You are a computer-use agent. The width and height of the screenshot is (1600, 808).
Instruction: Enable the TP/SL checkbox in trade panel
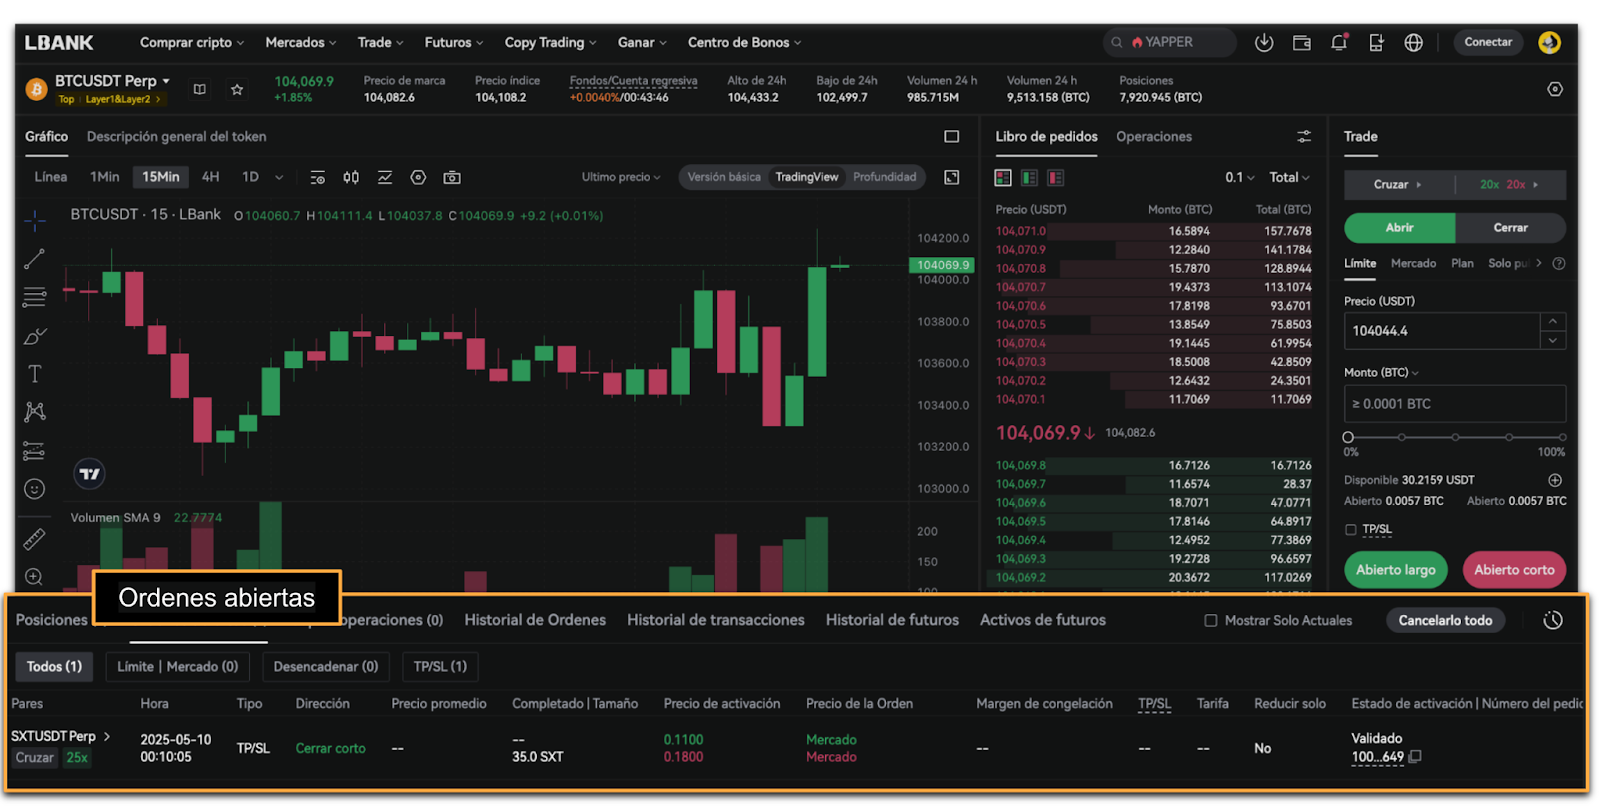point(1351,529)
